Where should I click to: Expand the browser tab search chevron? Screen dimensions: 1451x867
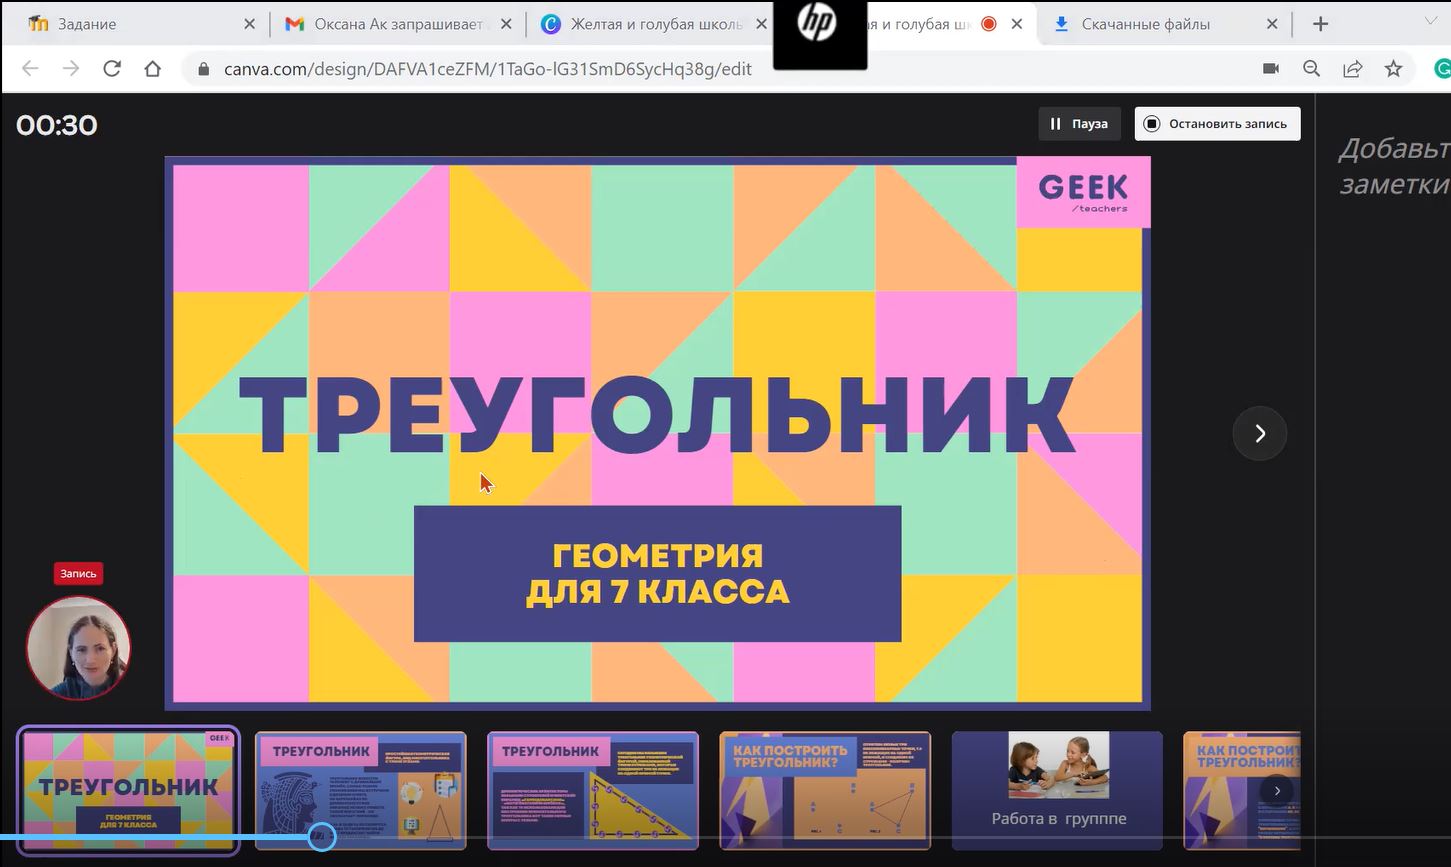point(1430,22)
